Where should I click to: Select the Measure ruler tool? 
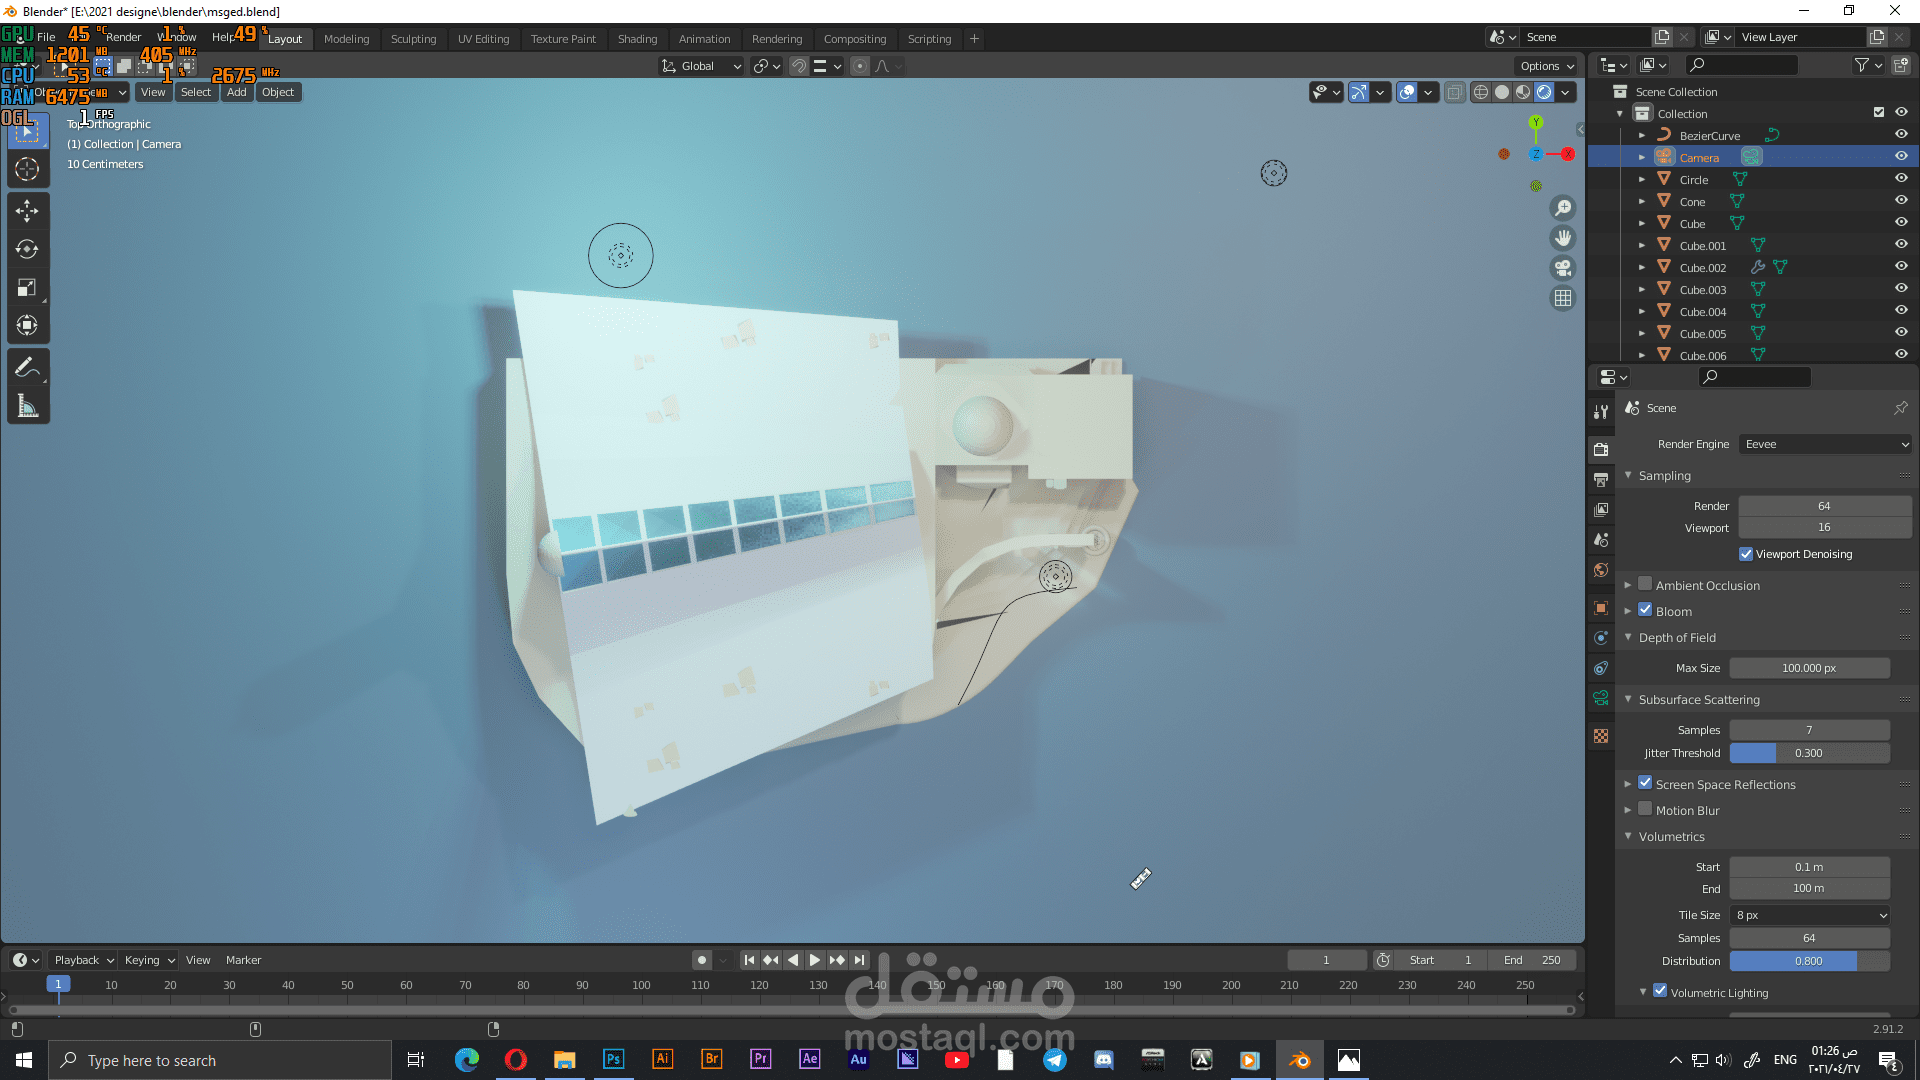tap(27, 406)
